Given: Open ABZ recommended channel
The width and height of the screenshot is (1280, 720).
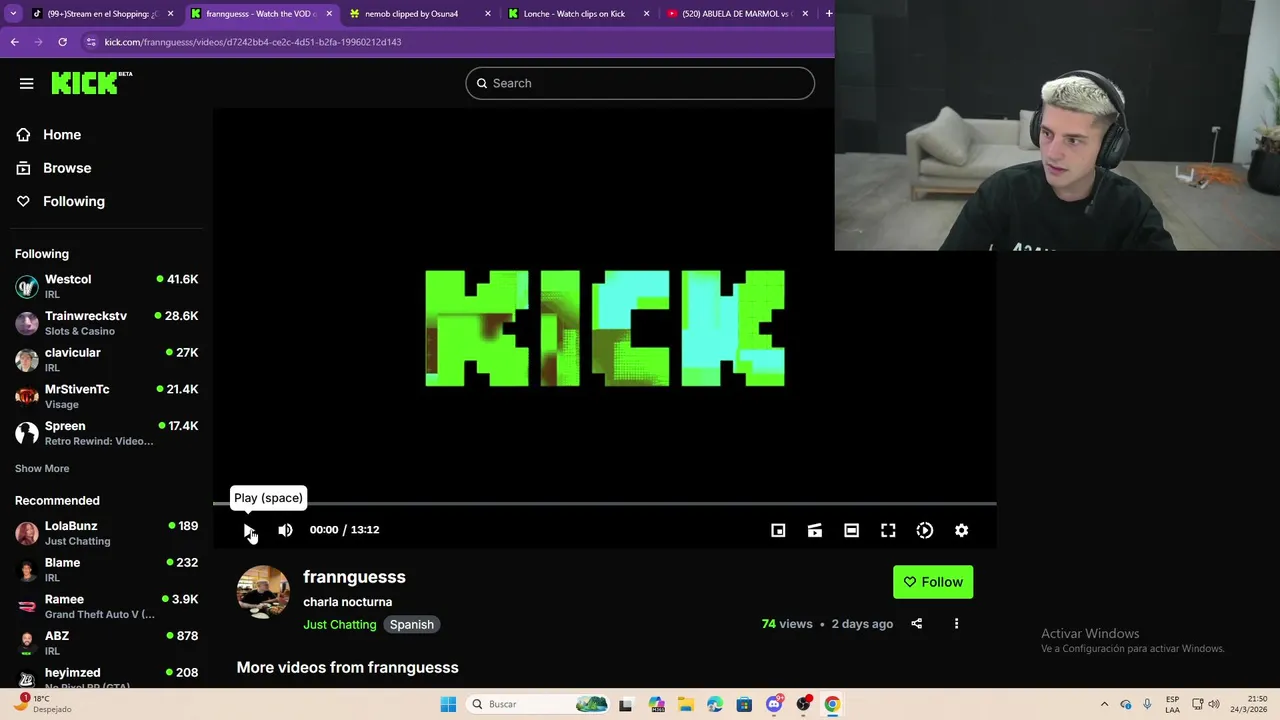Looking at the screenshot, I should click(107, 643).
